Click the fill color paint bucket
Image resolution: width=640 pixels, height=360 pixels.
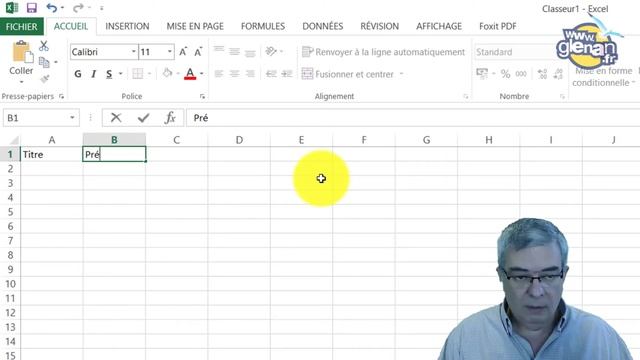167,73
